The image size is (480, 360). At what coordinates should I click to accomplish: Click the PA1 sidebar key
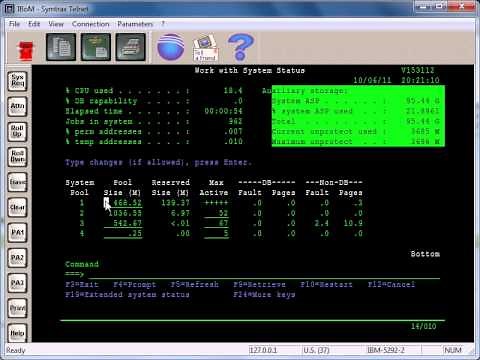(17, 232)
